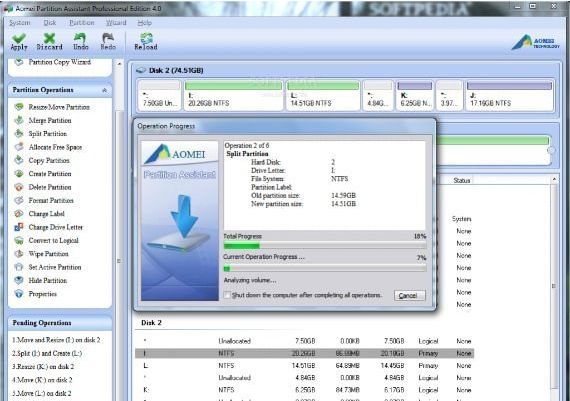The width and height of the screenshot is (570, 401).
Task: Click pending operation Move (L:) on disk 2
Action: pyautogui.click(x=42, y=393)
